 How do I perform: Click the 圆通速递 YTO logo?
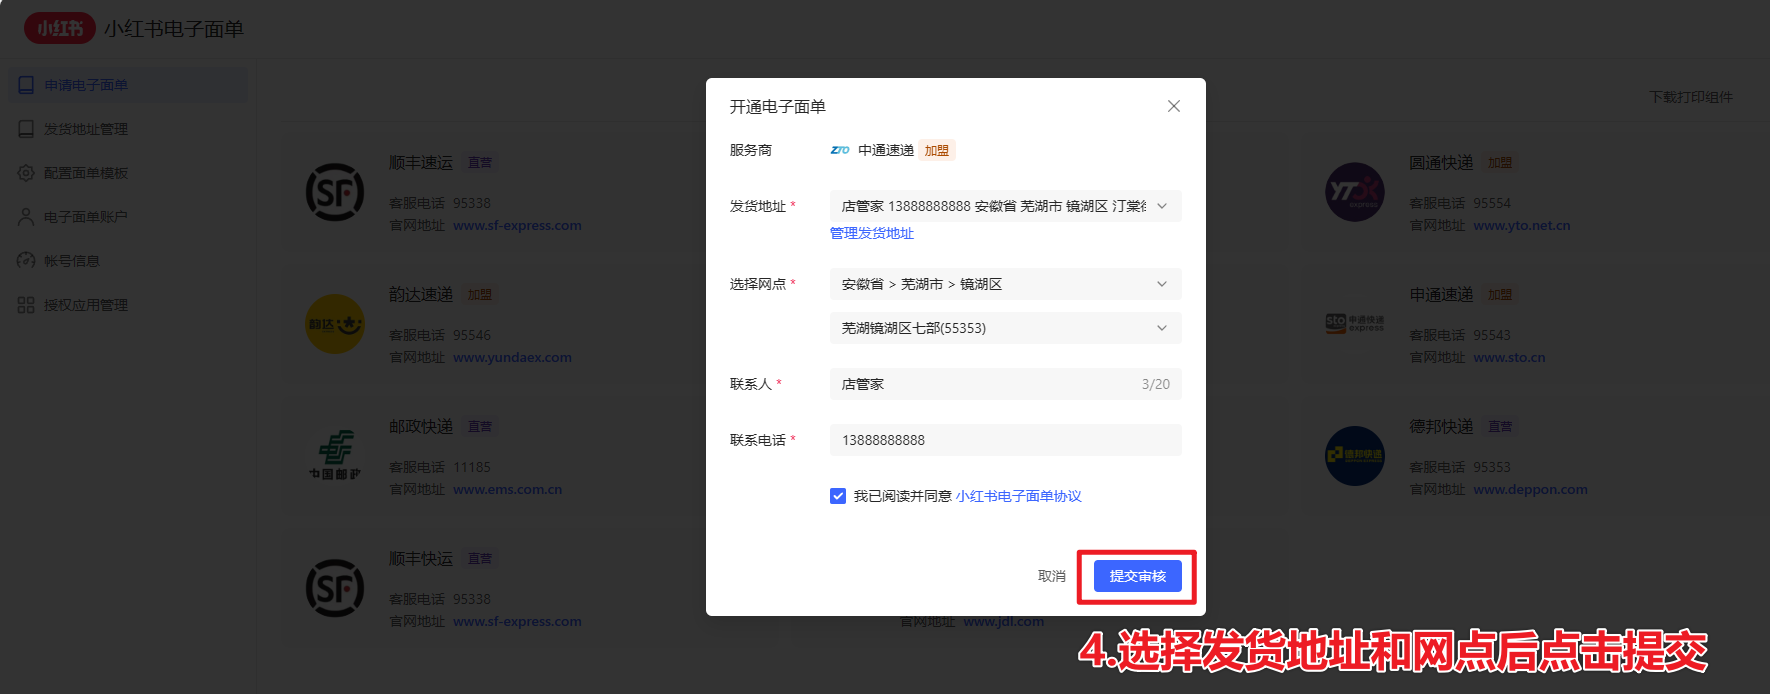[1354, 192]
